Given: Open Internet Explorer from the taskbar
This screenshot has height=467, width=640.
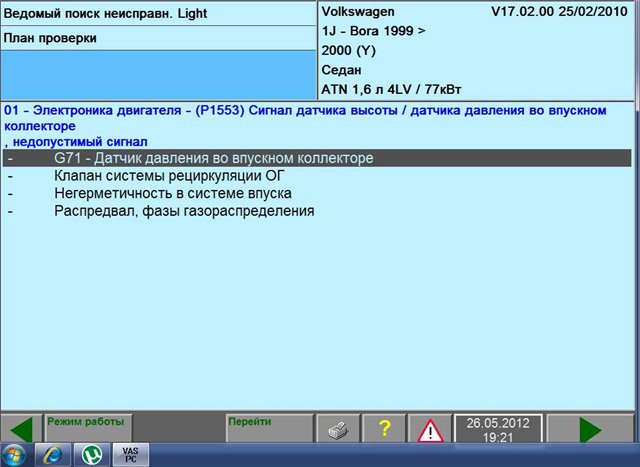Looking at the screenshot, I should [52, 455].
